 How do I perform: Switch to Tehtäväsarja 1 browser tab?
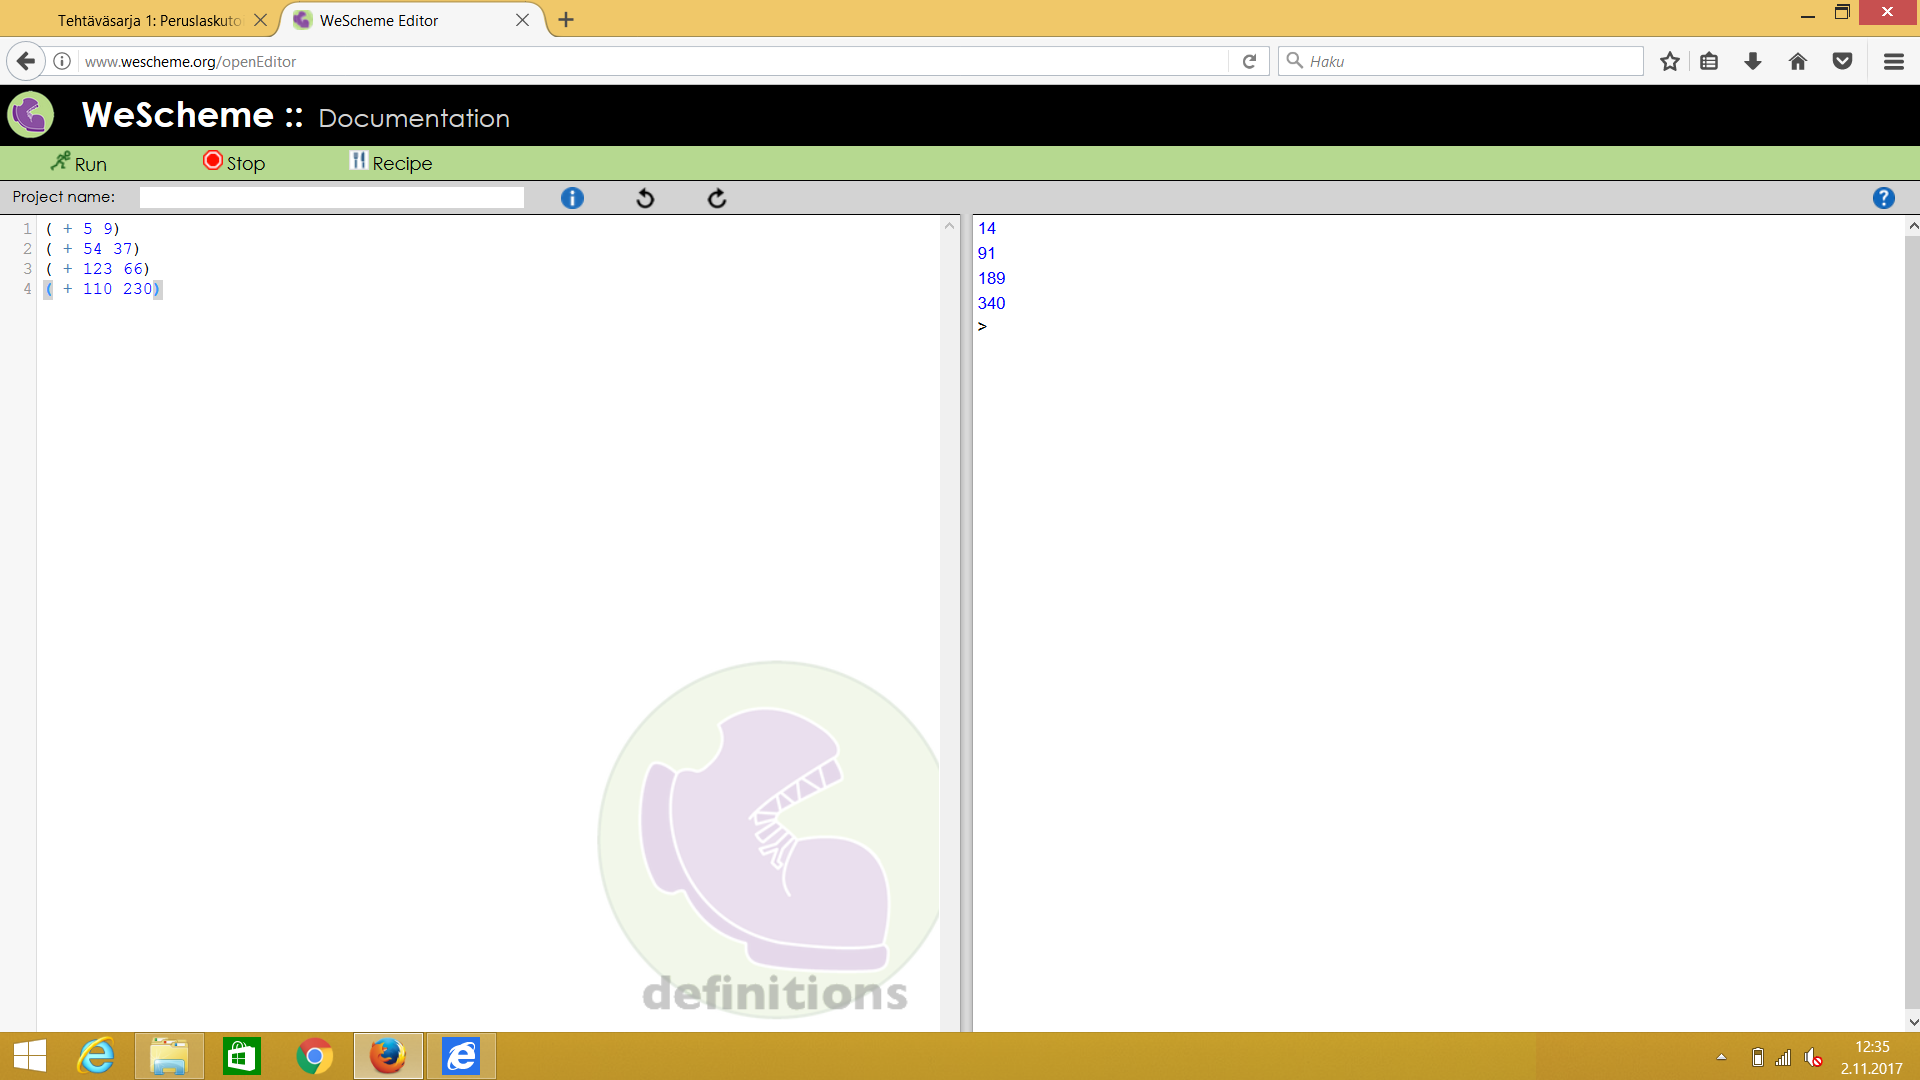pyautogui.click(x=148, y=20)
